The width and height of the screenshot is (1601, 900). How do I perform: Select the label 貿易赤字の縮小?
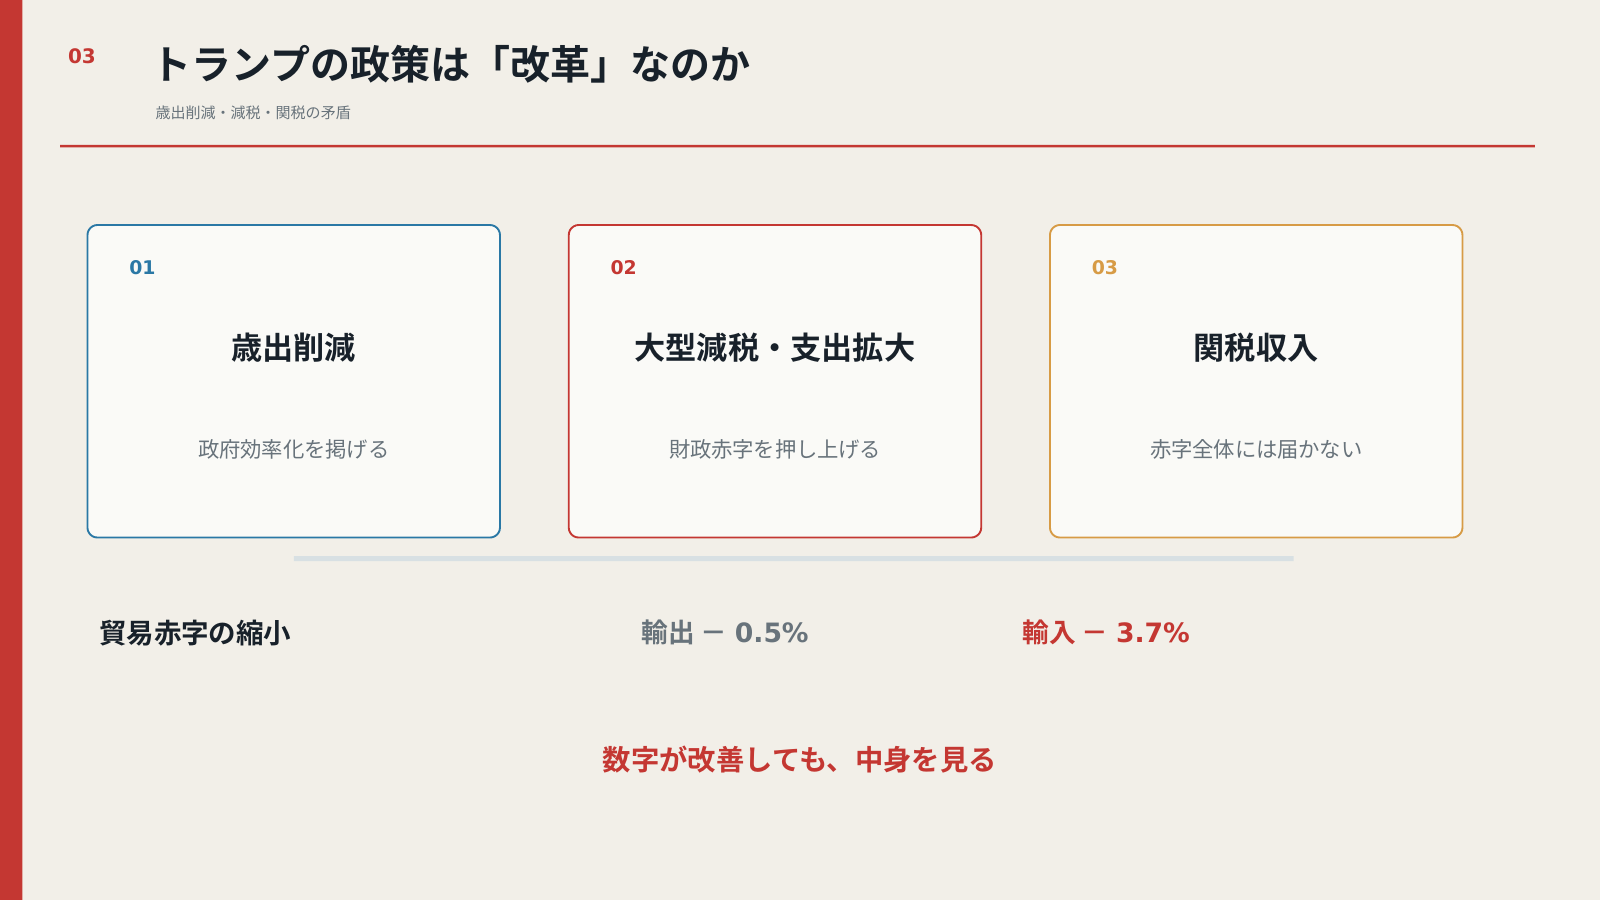click(x=195, y=633)
